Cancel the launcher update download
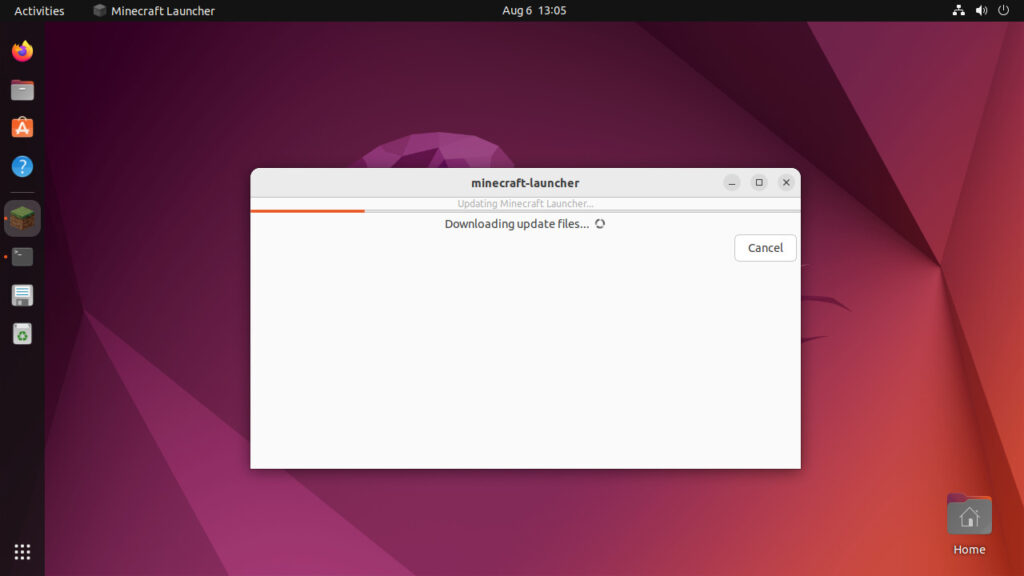Screen dimensions: 1024x576 [765, 248]
